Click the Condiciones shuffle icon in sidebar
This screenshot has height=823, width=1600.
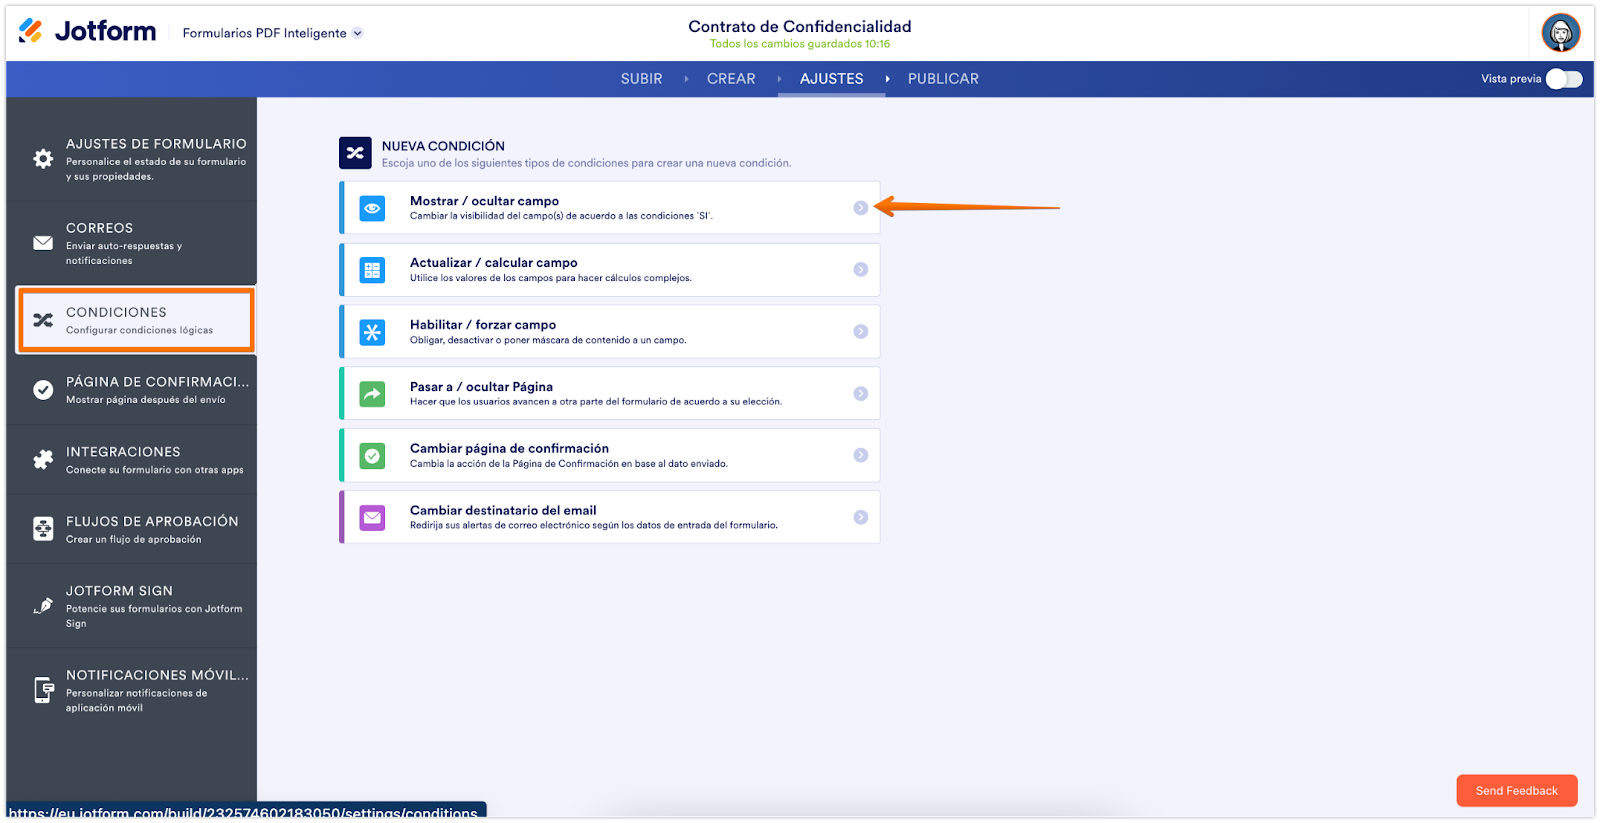click(x=43, y=320)
